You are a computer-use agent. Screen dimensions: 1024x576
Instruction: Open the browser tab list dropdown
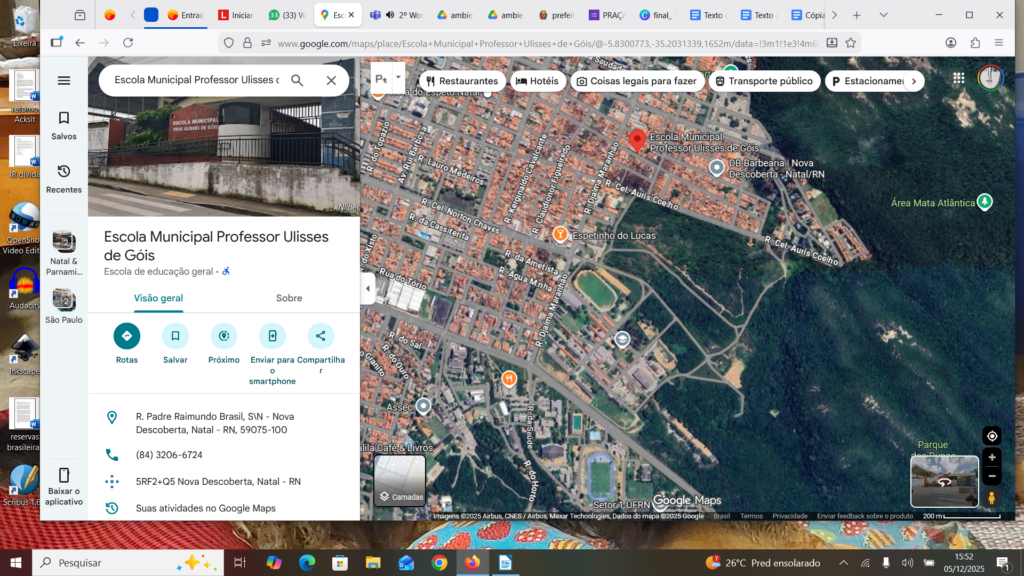tap(883, 15)
